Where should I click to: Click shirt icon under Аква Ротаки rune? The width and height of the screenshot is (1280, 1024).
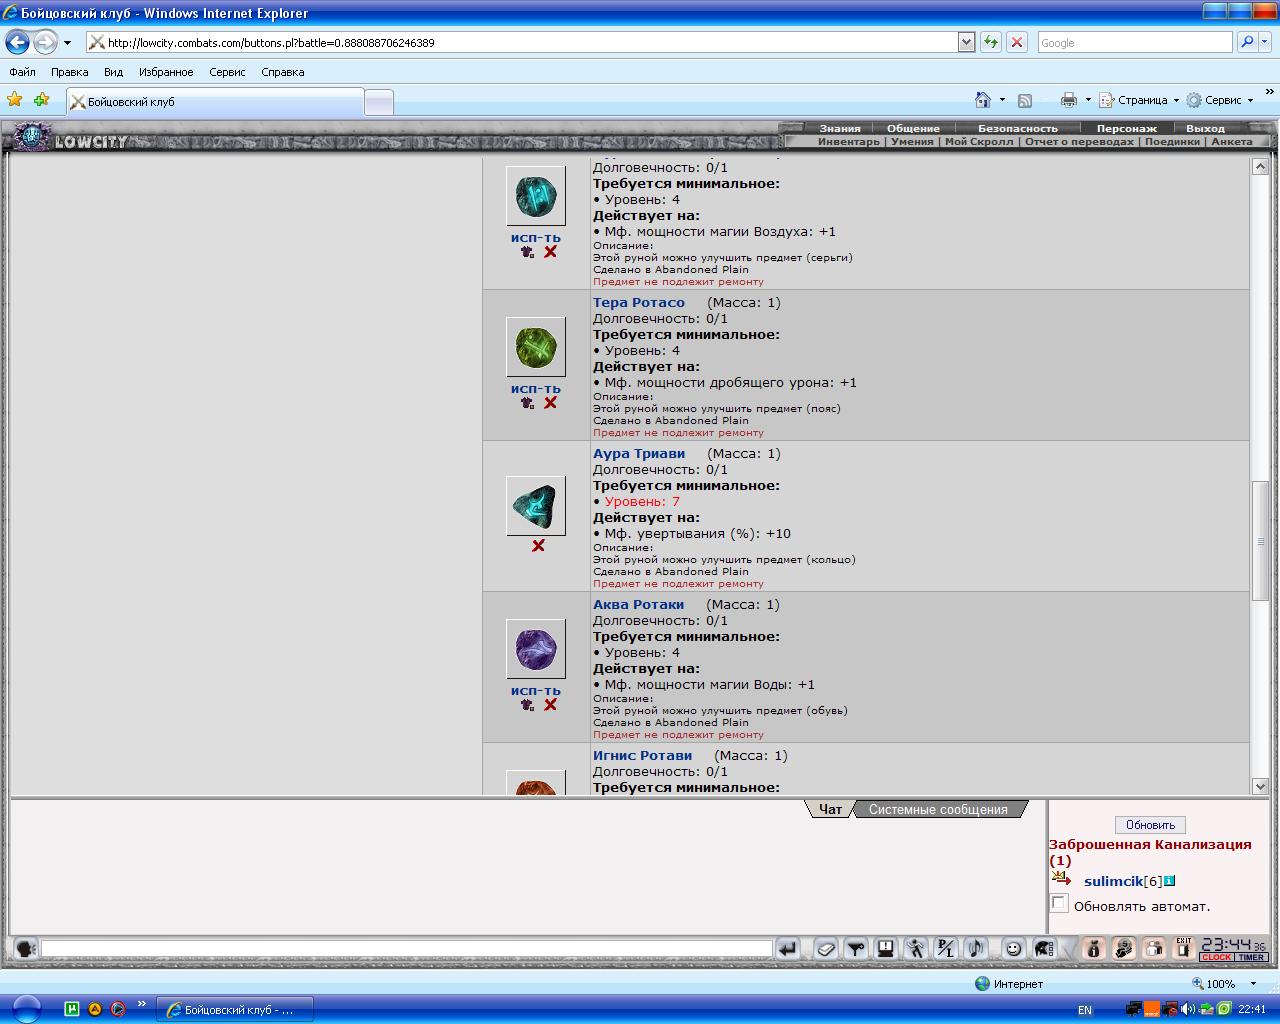(528, 705)
